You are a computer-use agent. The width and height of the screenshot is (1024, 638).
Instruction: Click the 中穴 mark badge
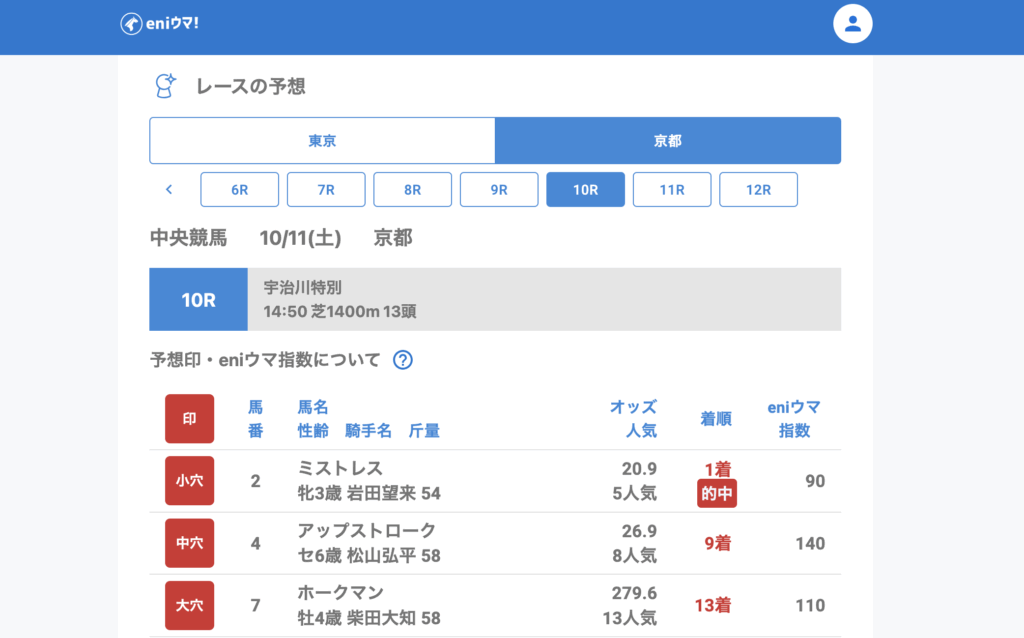(x=189, y=543)
